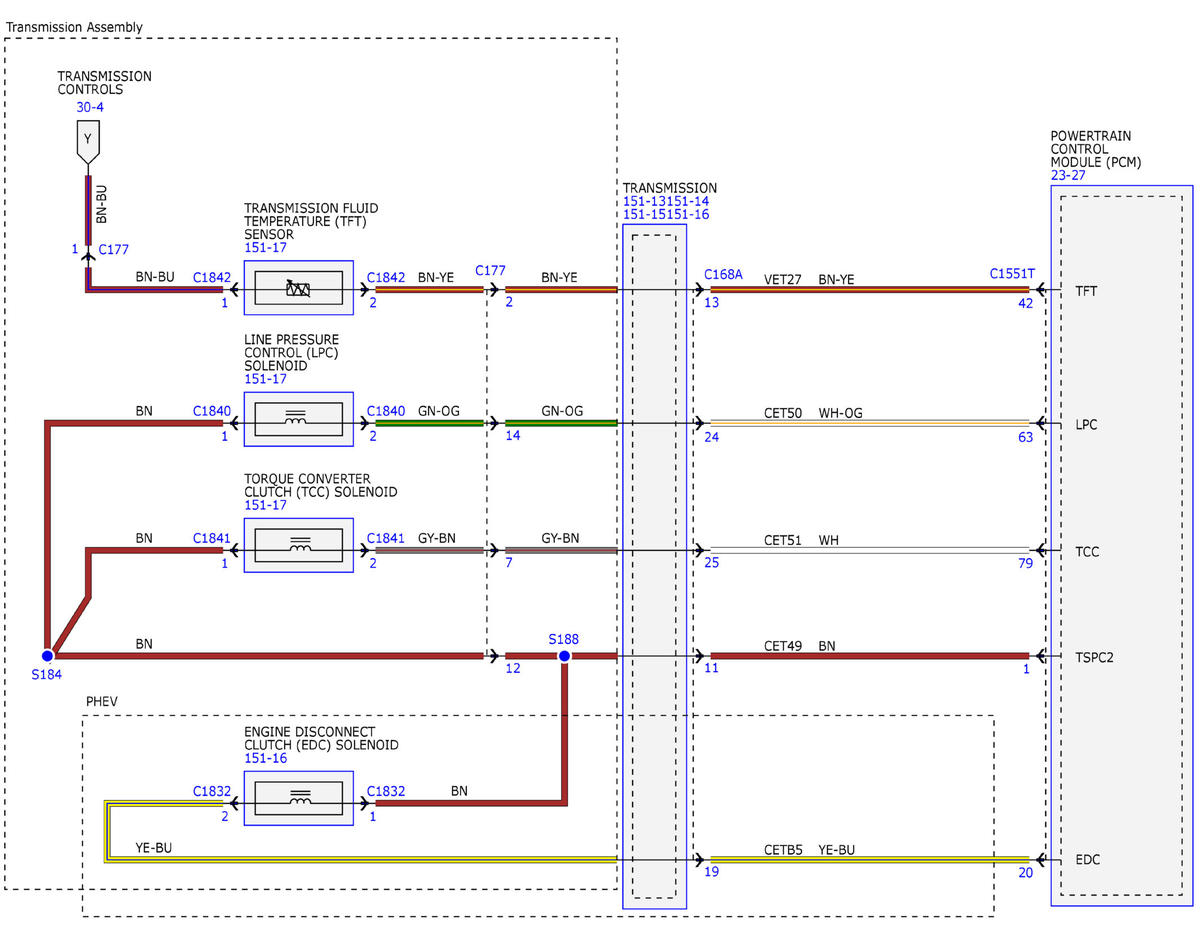Screen dimensions: 1200x927
Task: Select the Transmission Assembly title label
Action: point(74,27)
